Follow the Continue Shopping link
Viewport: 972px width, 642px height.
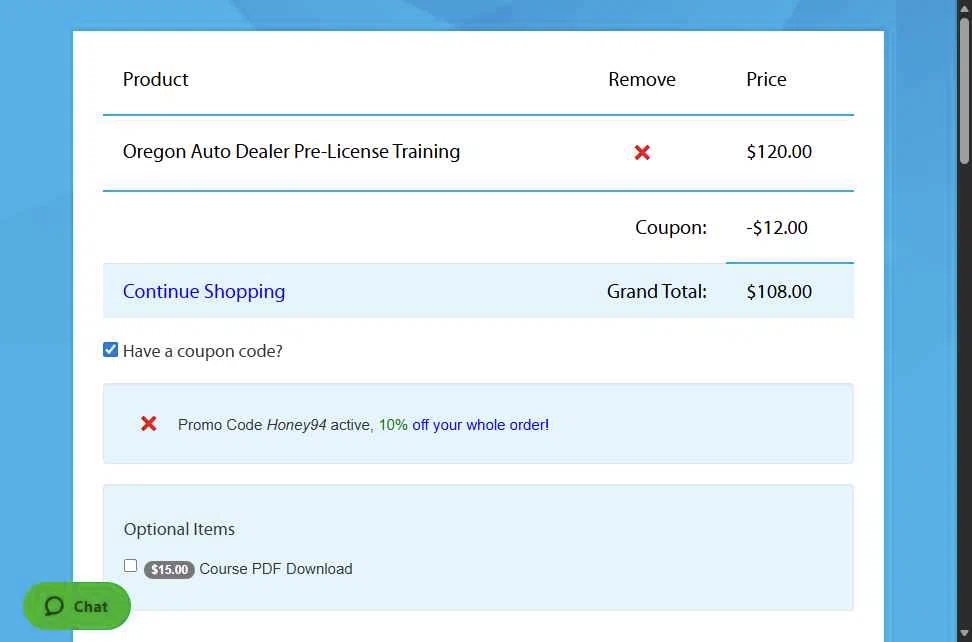[204, 291]
